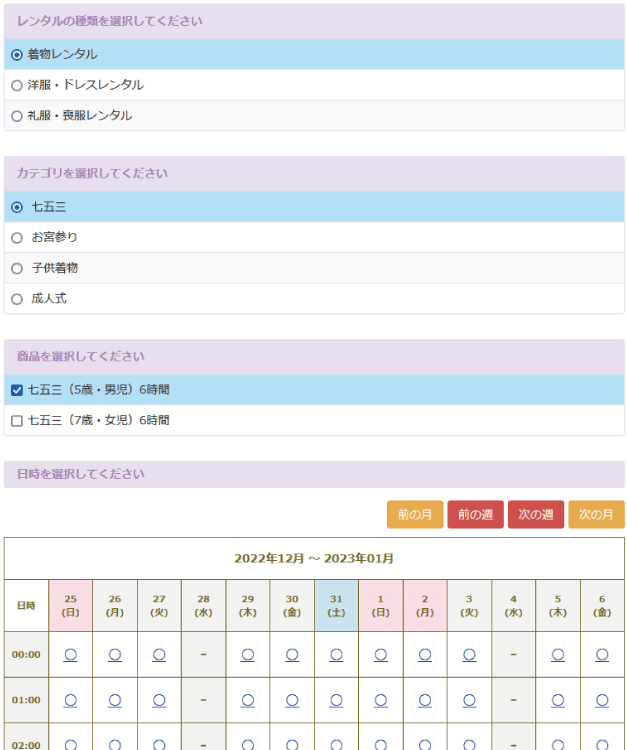Screen dimensions: 627x750
Task: Choose the 成人式 category option
Action: click(17, 298)
